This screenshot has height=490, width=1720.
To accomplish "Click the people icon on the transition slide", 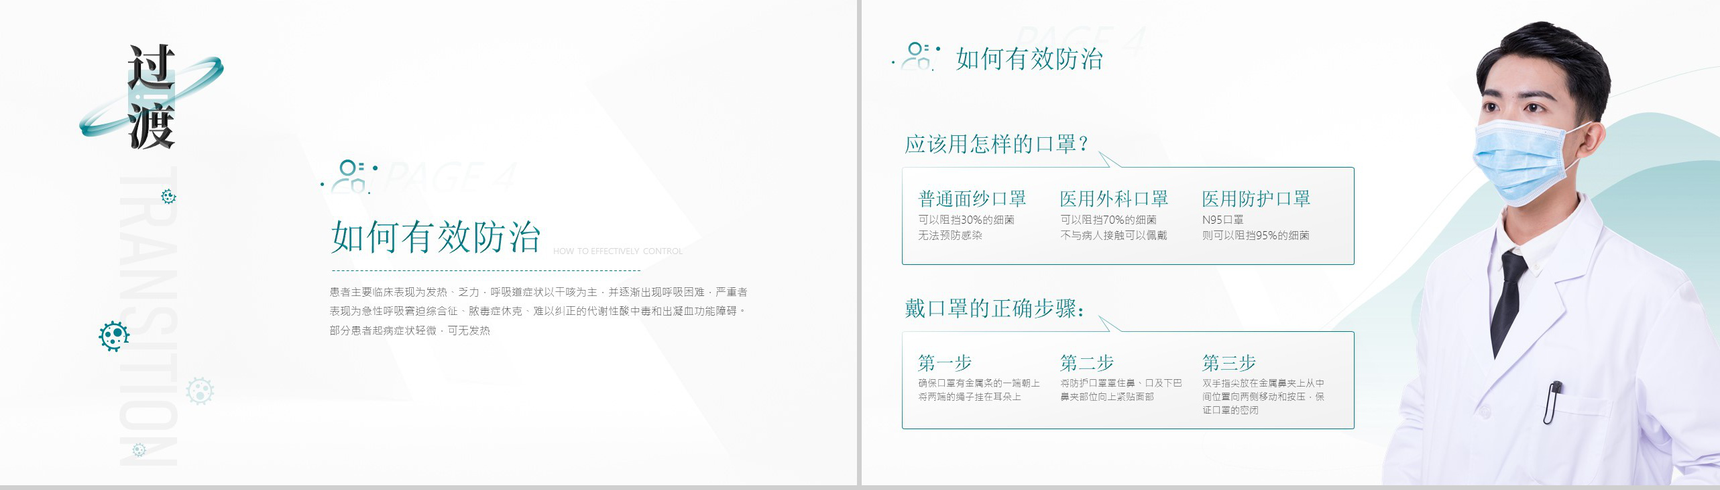I will pos(349,176).
